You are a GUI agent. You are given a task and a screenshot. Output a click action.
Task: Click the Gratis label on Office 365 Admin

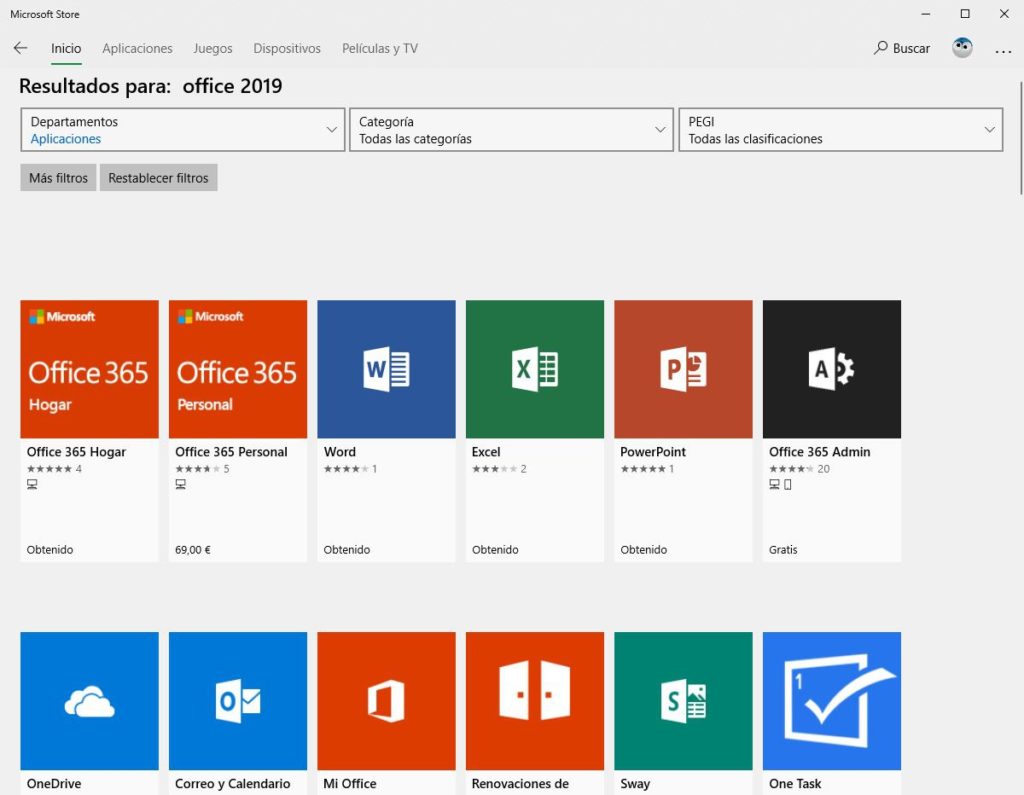click(x=783, y=549)
